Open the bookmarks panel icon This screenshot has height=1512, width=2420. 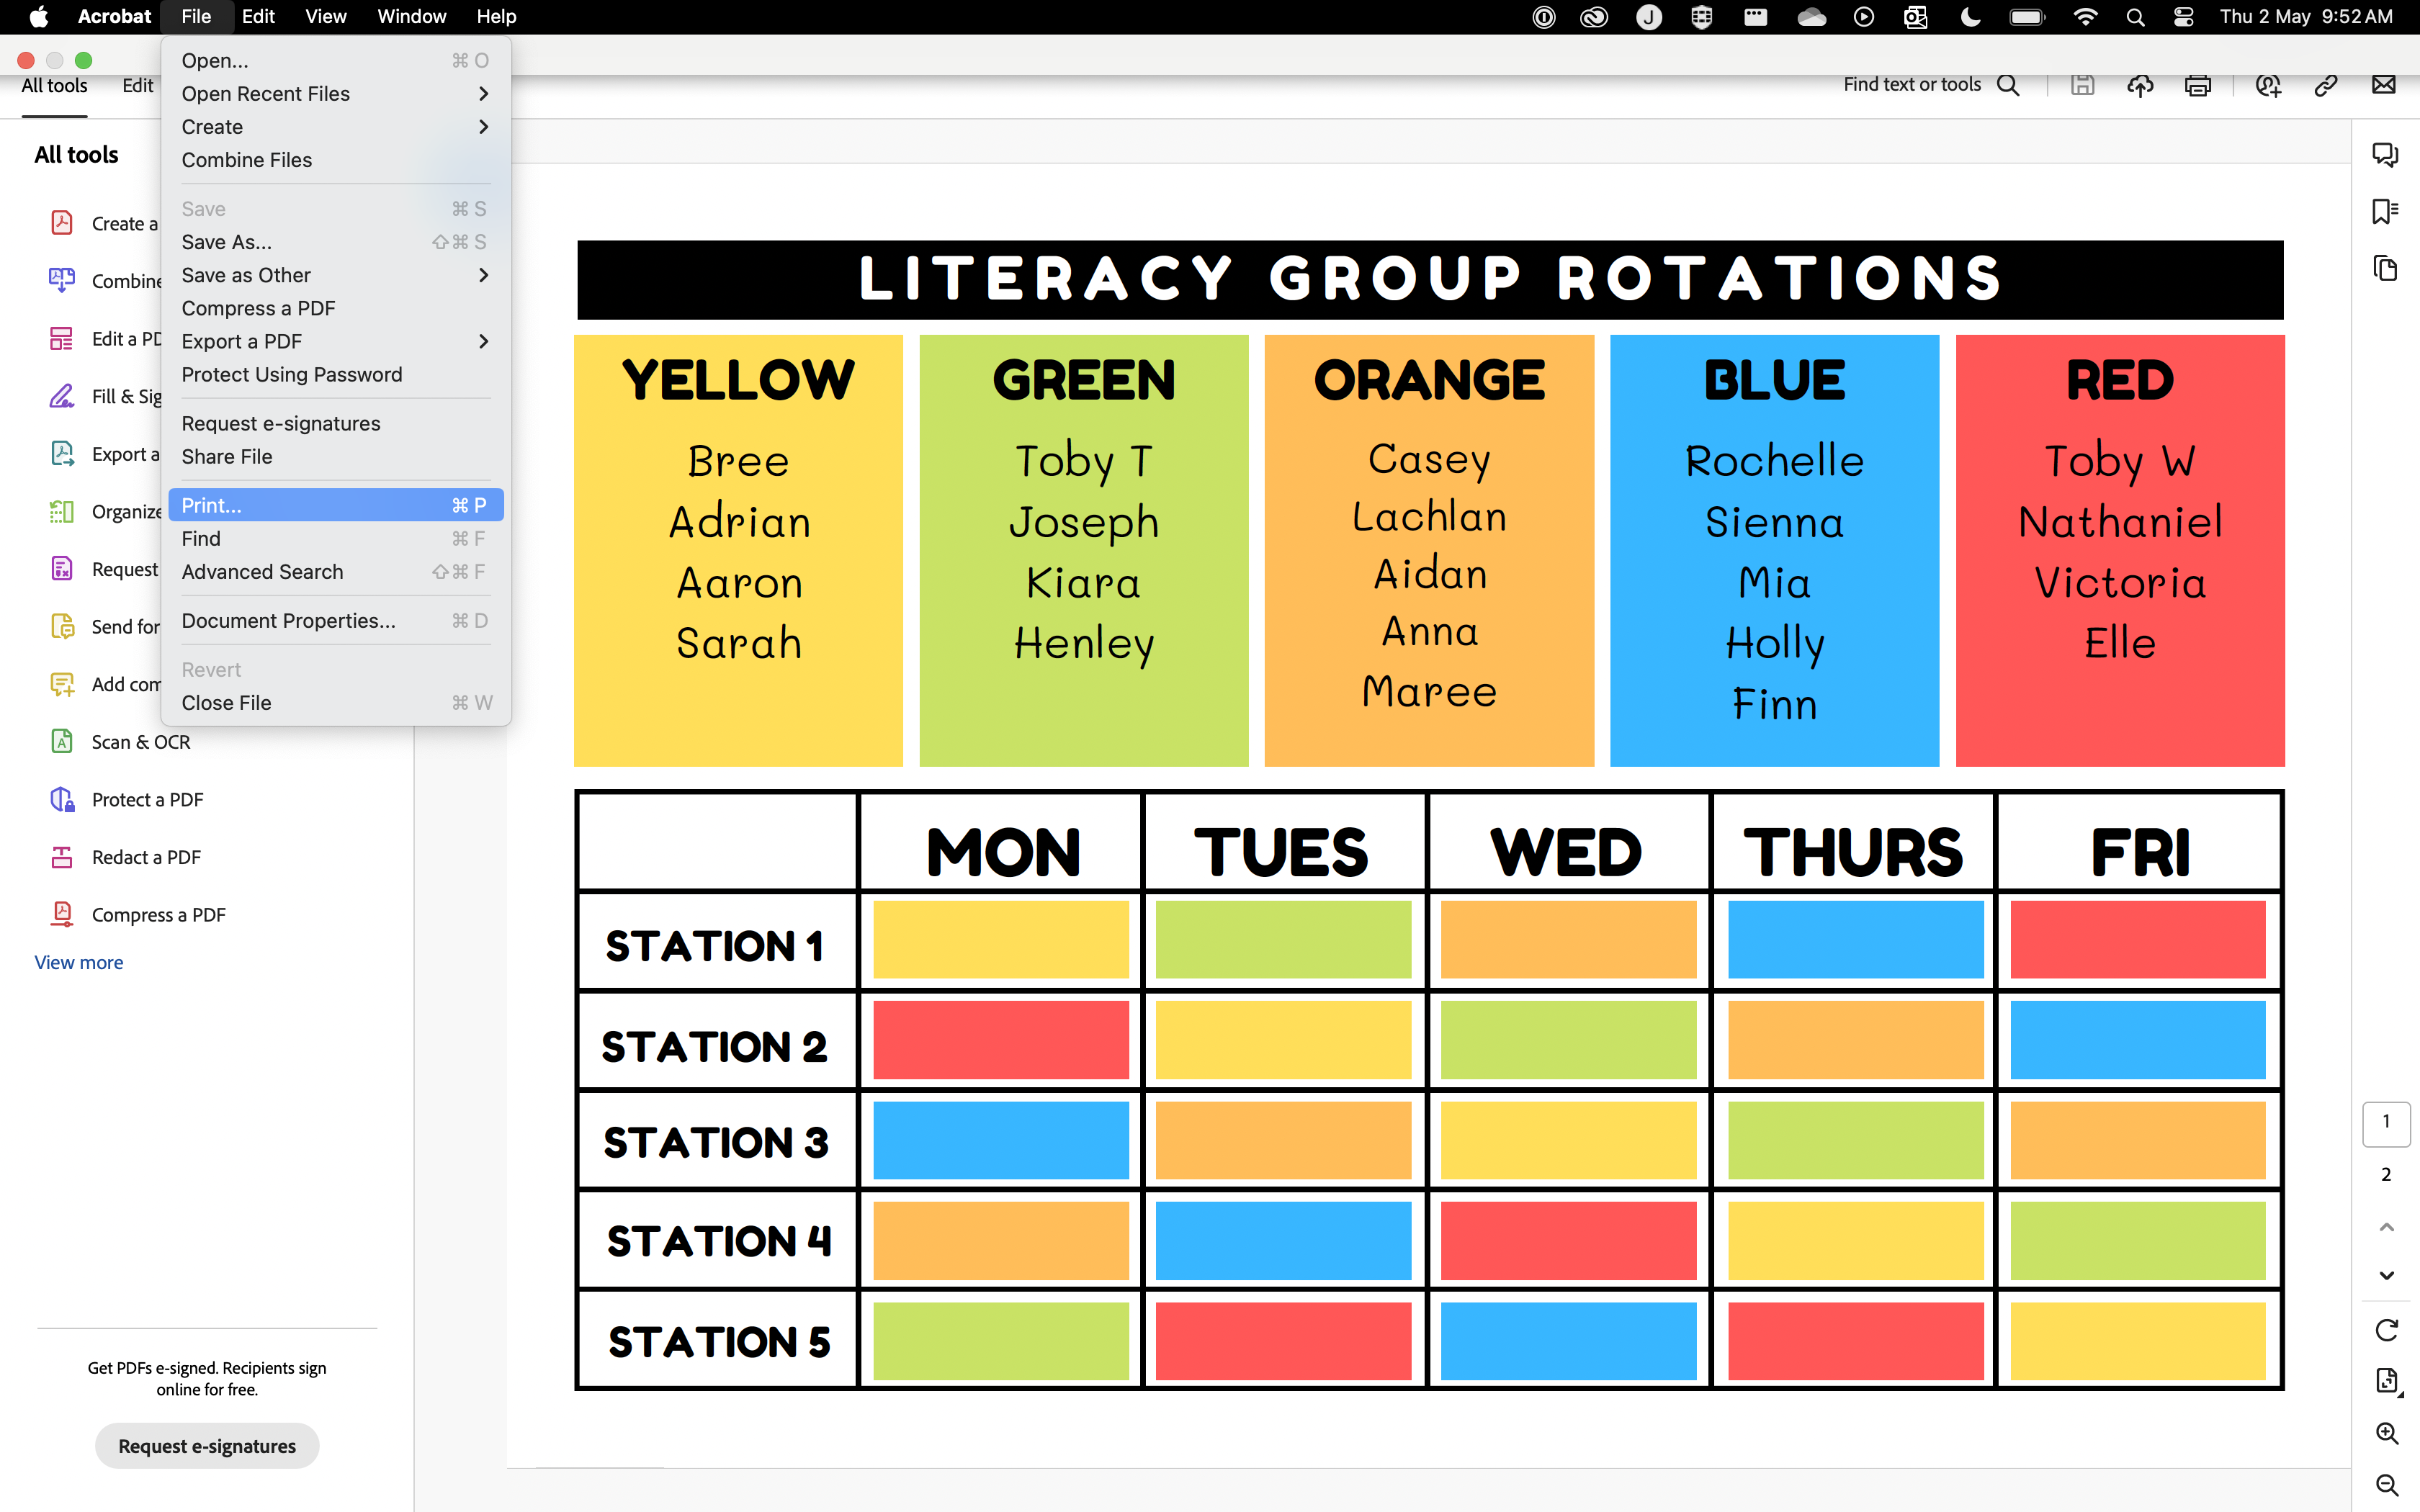click(x=2385, y=211)
